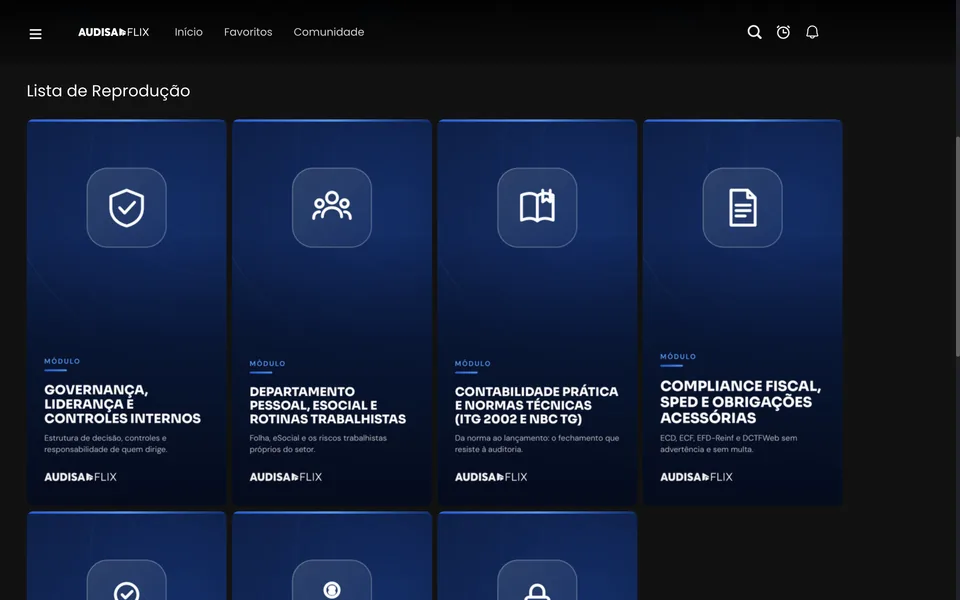Open Departamento Pessoal, eSocial module title
The height and width of the screenshot is (600, 960).
[x=328, y=405]
